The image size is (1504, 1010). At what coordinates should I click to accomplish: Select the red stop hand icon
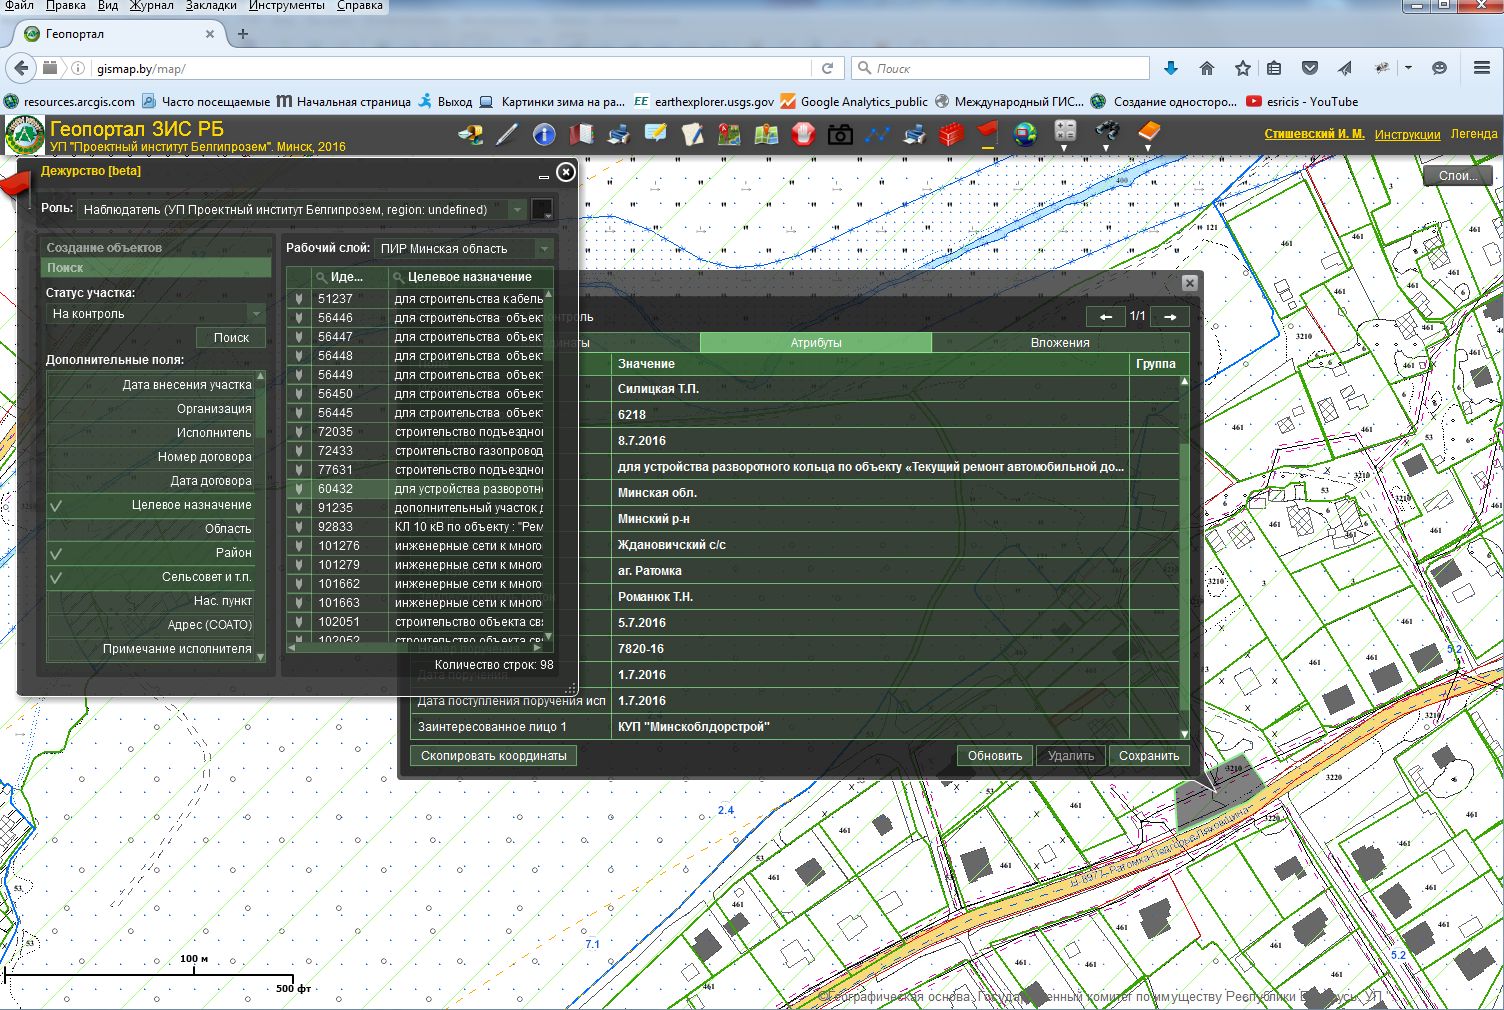(x=803, y=134)
